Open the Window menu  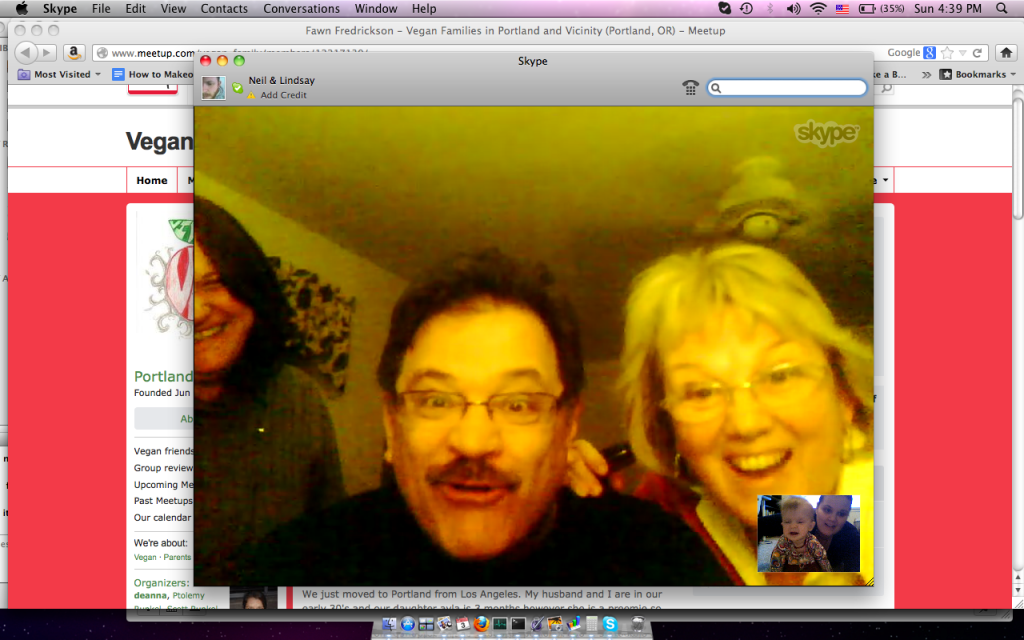(x=376, y=8)
